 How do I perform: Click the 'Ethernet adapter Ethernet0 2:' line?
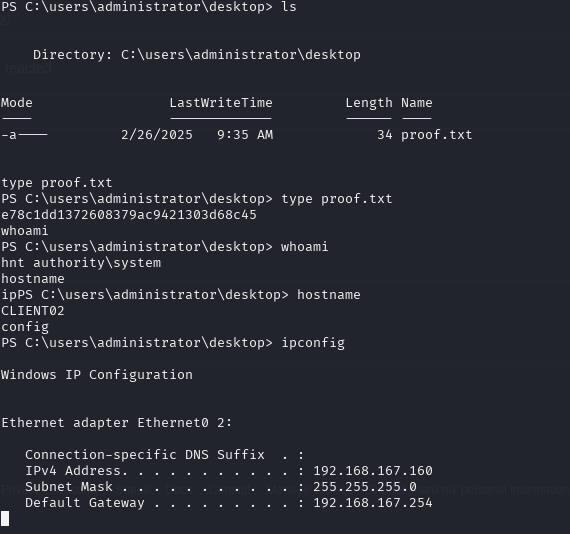(x=117, y=423)
